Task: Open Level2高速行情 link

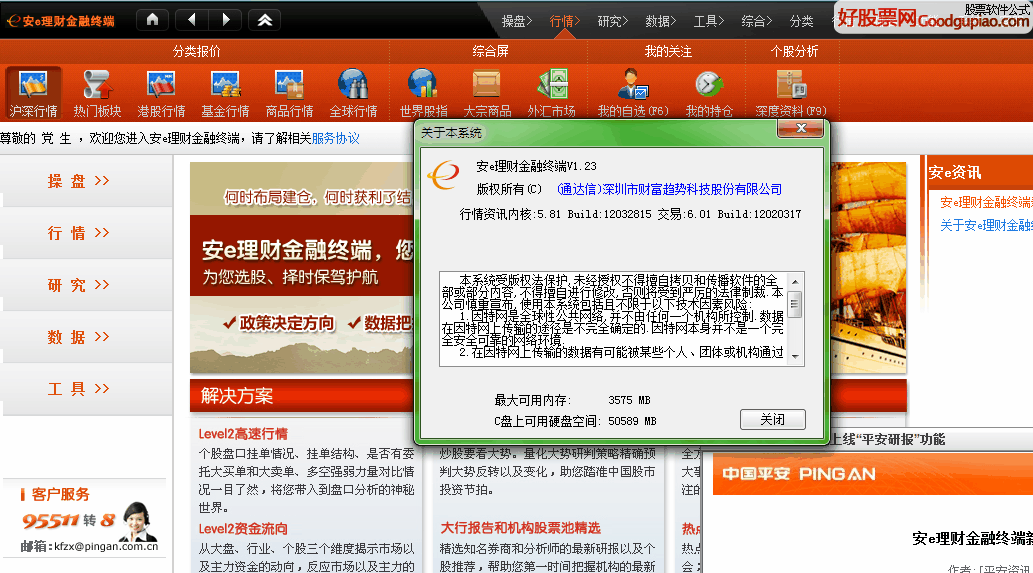Action: tap(243, 434)
